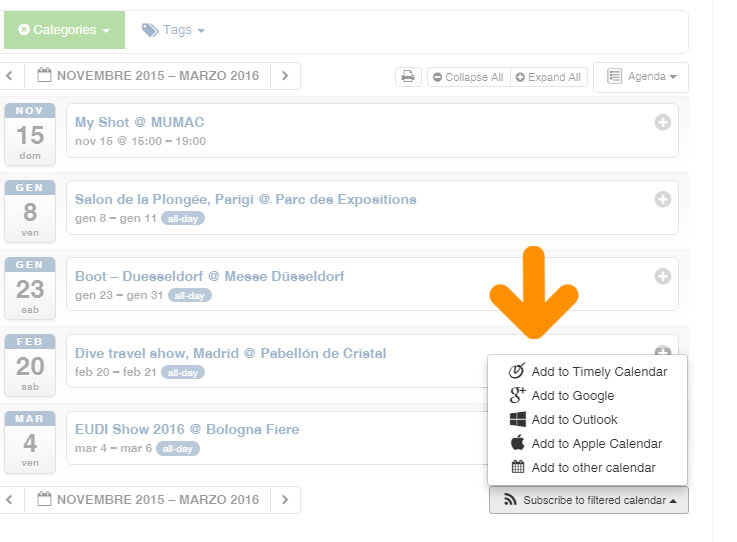Open the top date range picker
This screenshot has height=542, width=737.
[148, 76]
